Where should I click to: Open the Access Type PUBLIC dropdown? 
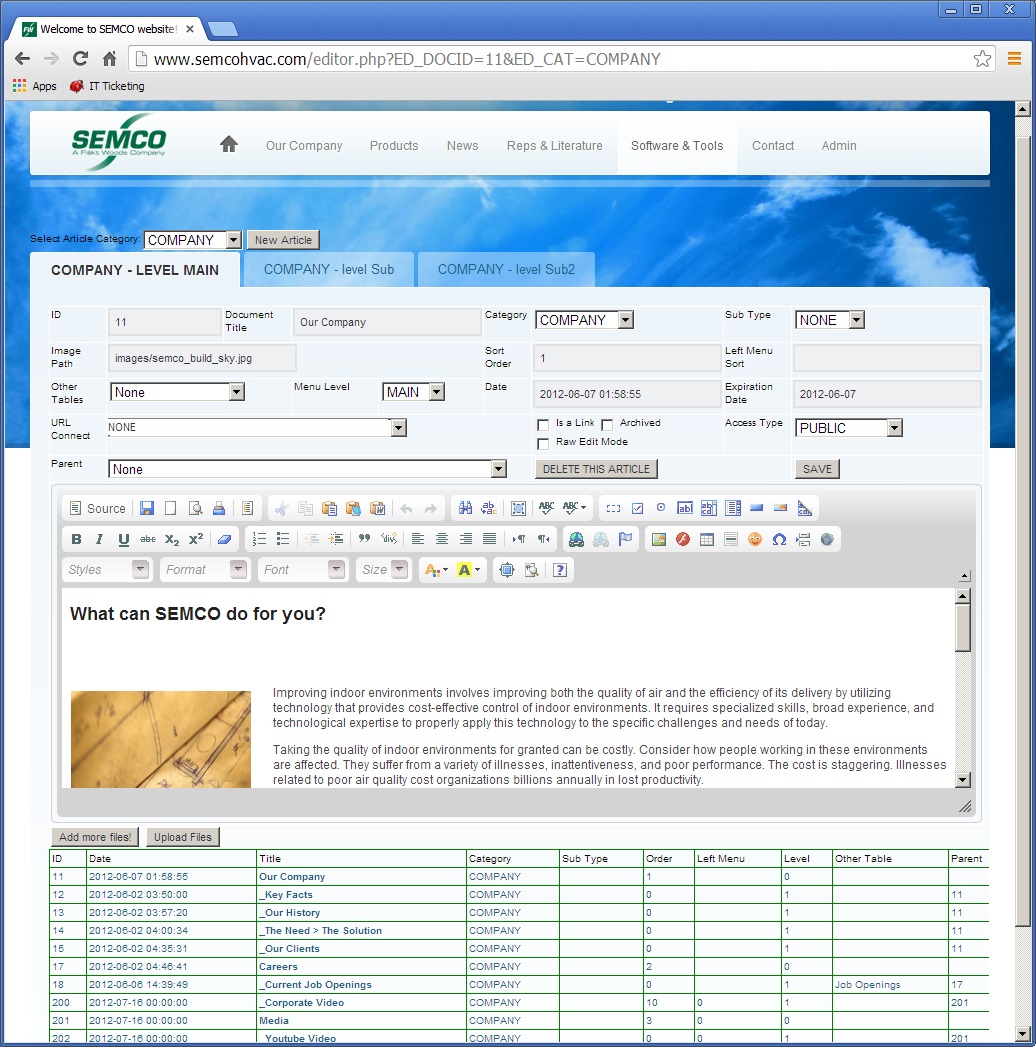849,428
